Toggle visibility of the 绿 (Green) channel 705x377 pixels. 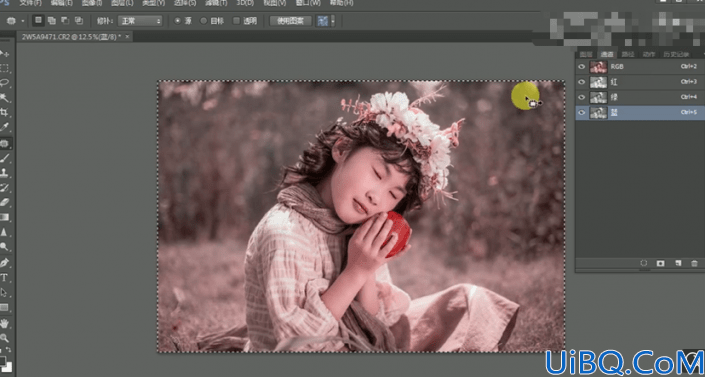point(582,97)
